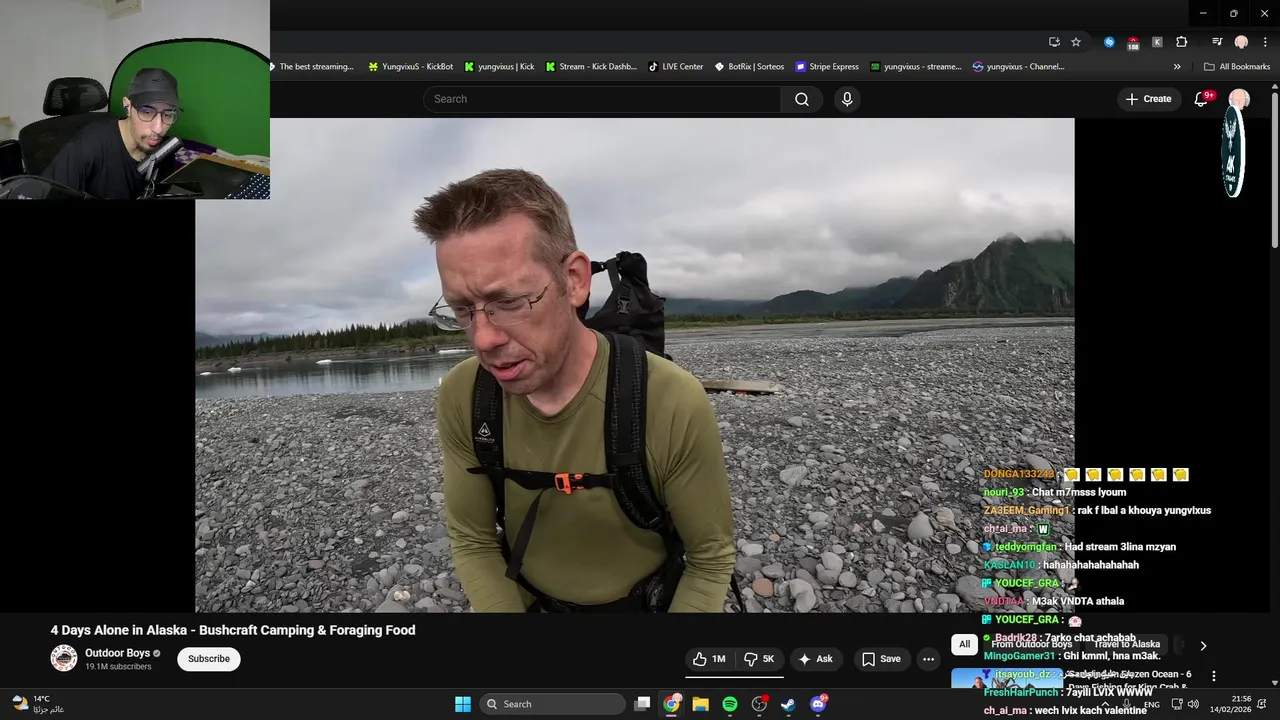Open the LIVE Center bookmark
This screenshot has height=720, width=1280.
click(x=676, y=67)
